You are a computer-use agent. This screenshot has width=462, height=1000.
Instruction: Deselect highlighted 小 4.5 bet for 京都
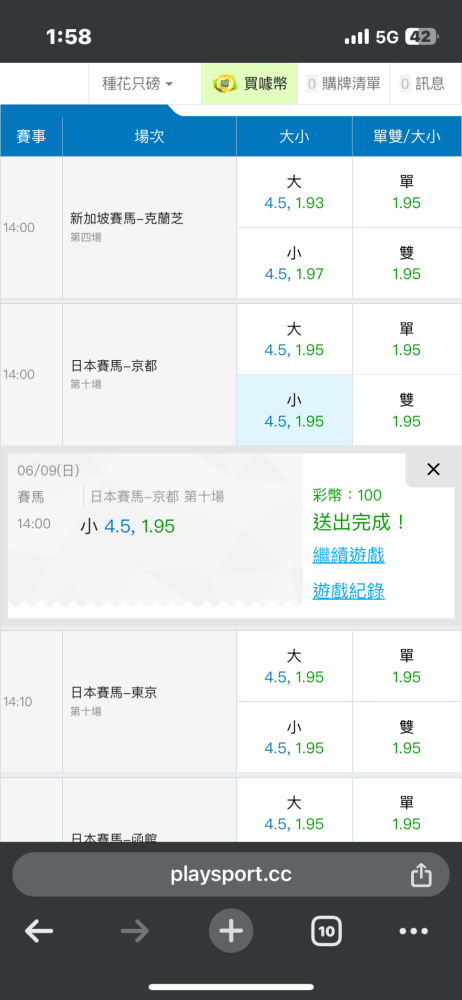(x=294, y=410)
